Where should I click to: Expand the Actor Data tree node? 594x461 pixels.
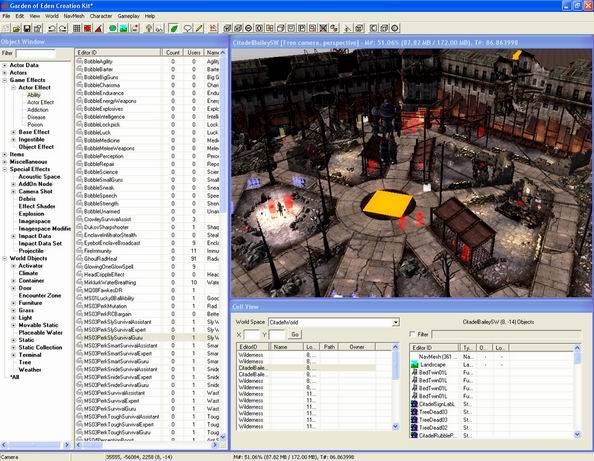click(5, 65)
